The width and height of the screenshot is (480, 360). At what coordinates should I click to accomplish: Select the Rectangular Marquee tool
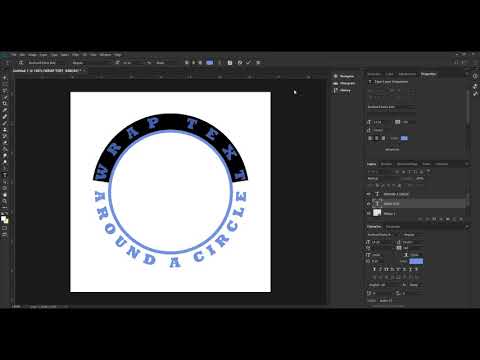pyautogui.click(x=5, y=84)
